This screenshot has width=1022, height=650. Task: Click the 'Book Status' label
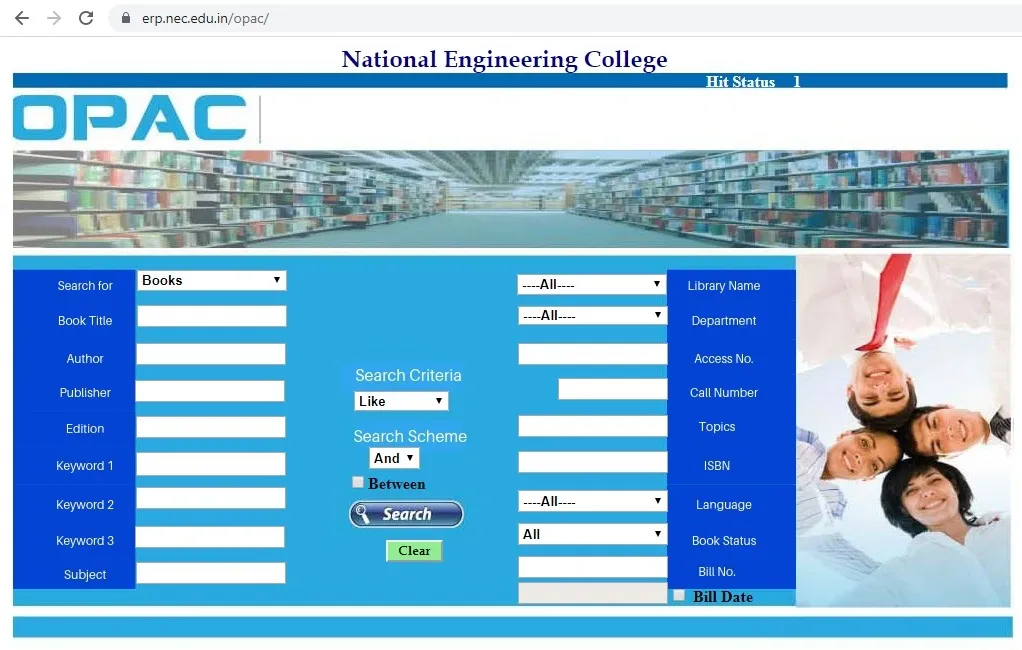tap(724, 540)
